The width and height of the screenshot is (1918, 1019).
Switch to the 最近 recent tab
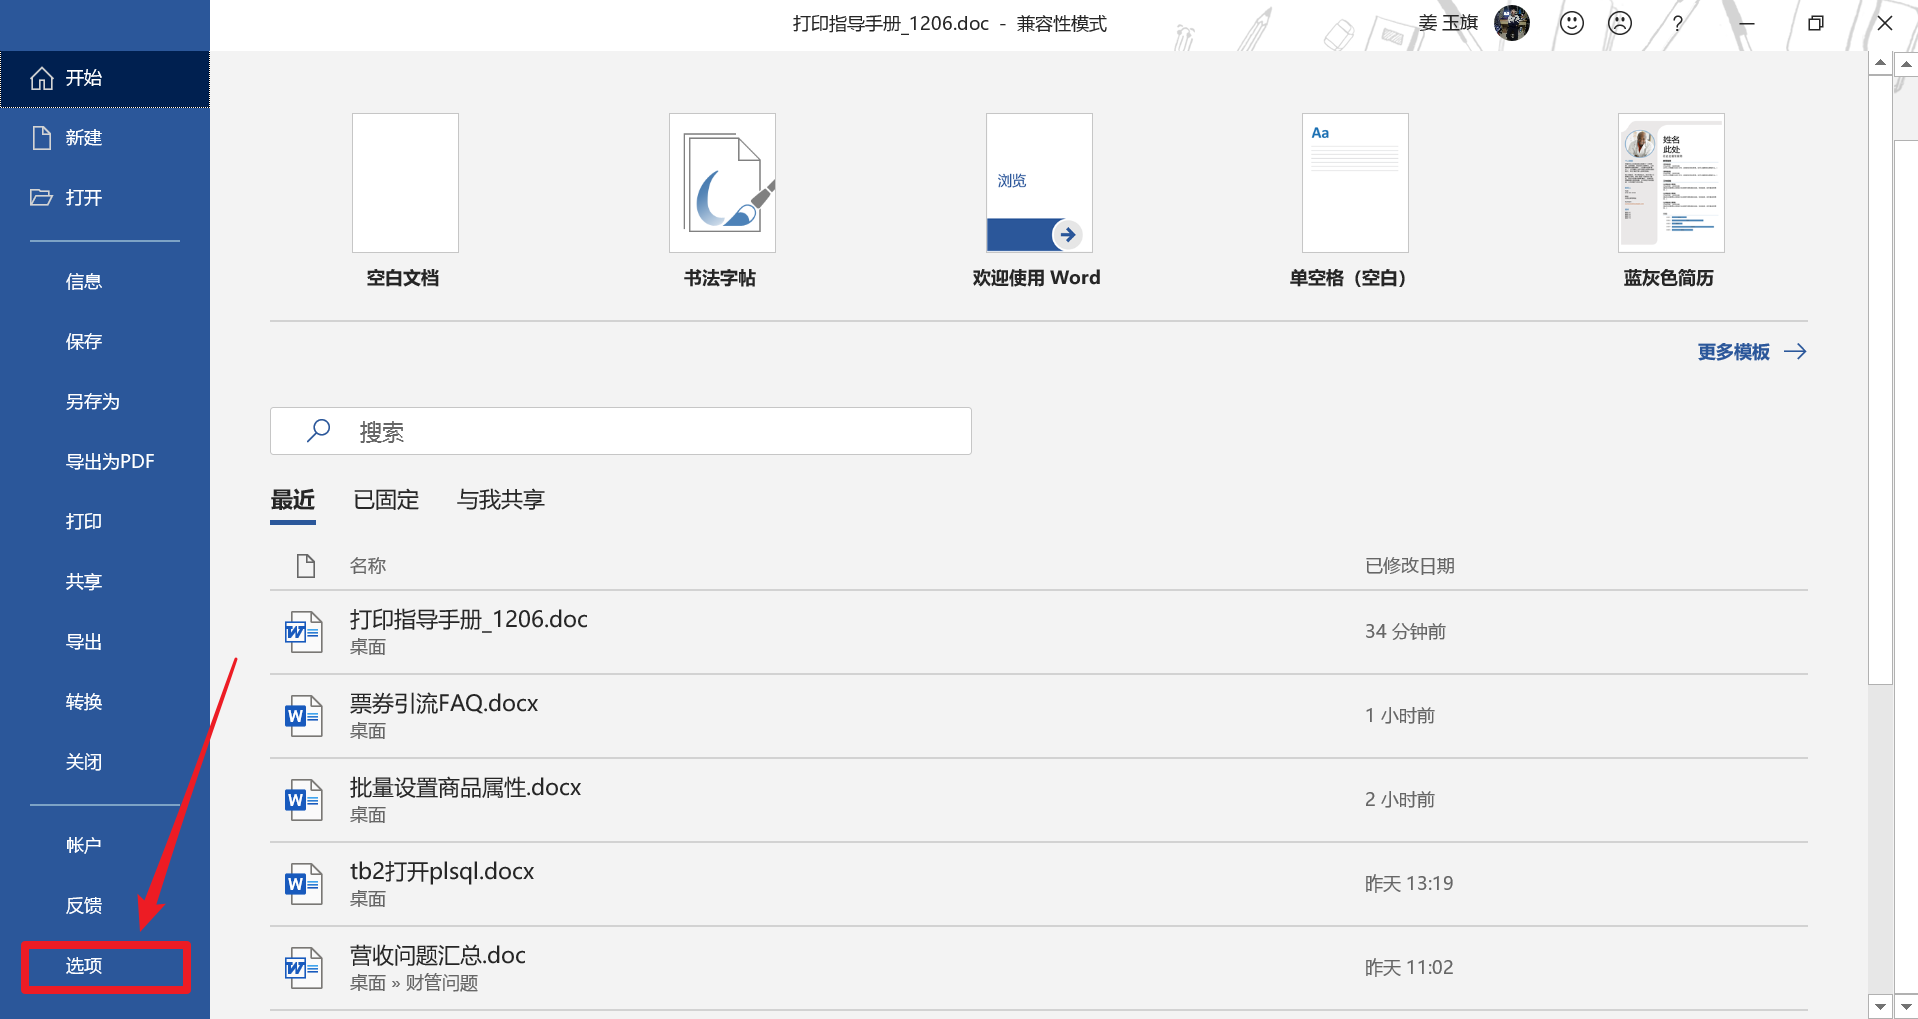click(x=293, y=500)
